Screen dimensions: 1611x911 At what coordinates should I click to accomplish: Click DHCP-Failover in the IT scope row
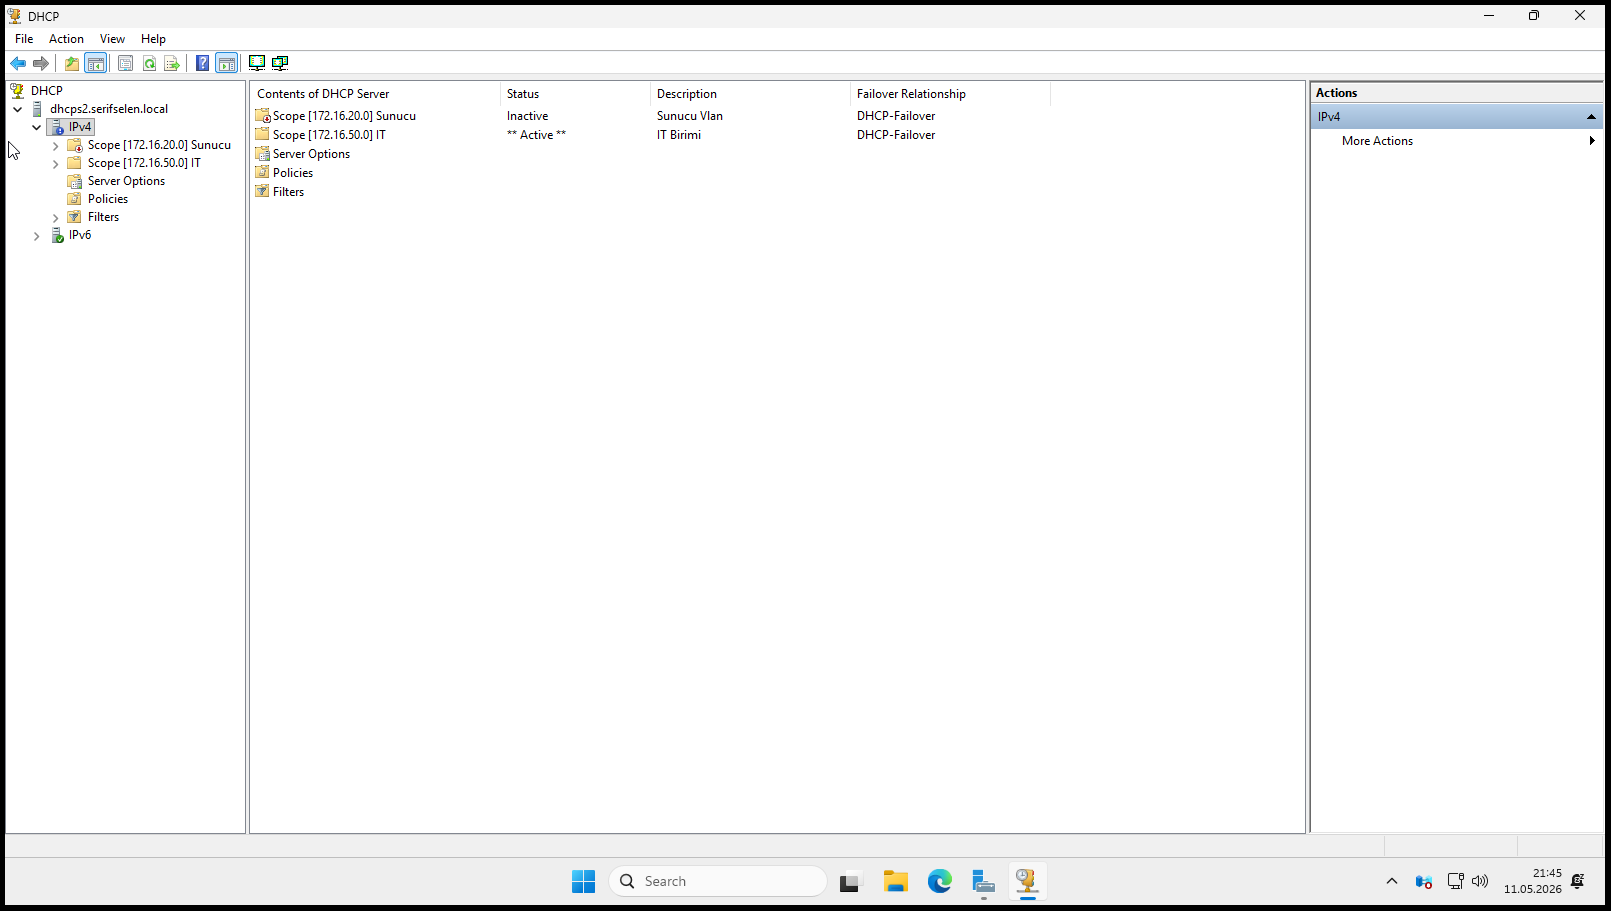(896, 135)
